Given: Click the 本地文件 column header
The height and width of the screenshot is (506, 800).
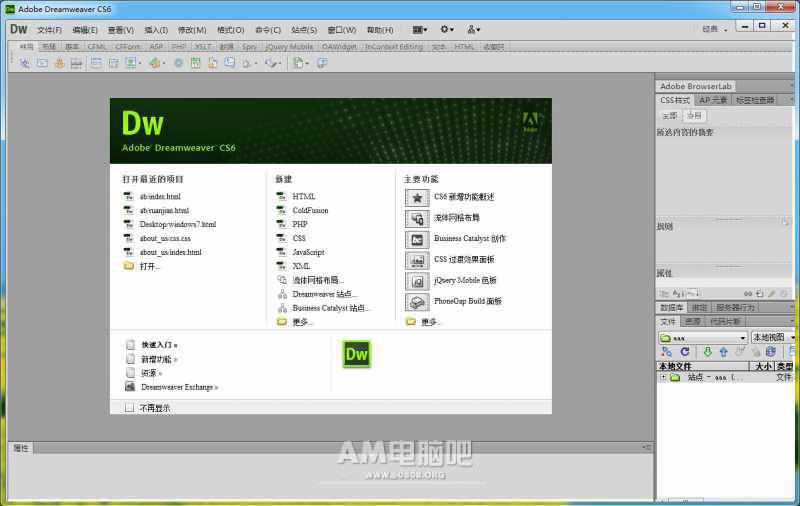Looking at the screenshot, I should pyautogui.click(x=702, y=366).
